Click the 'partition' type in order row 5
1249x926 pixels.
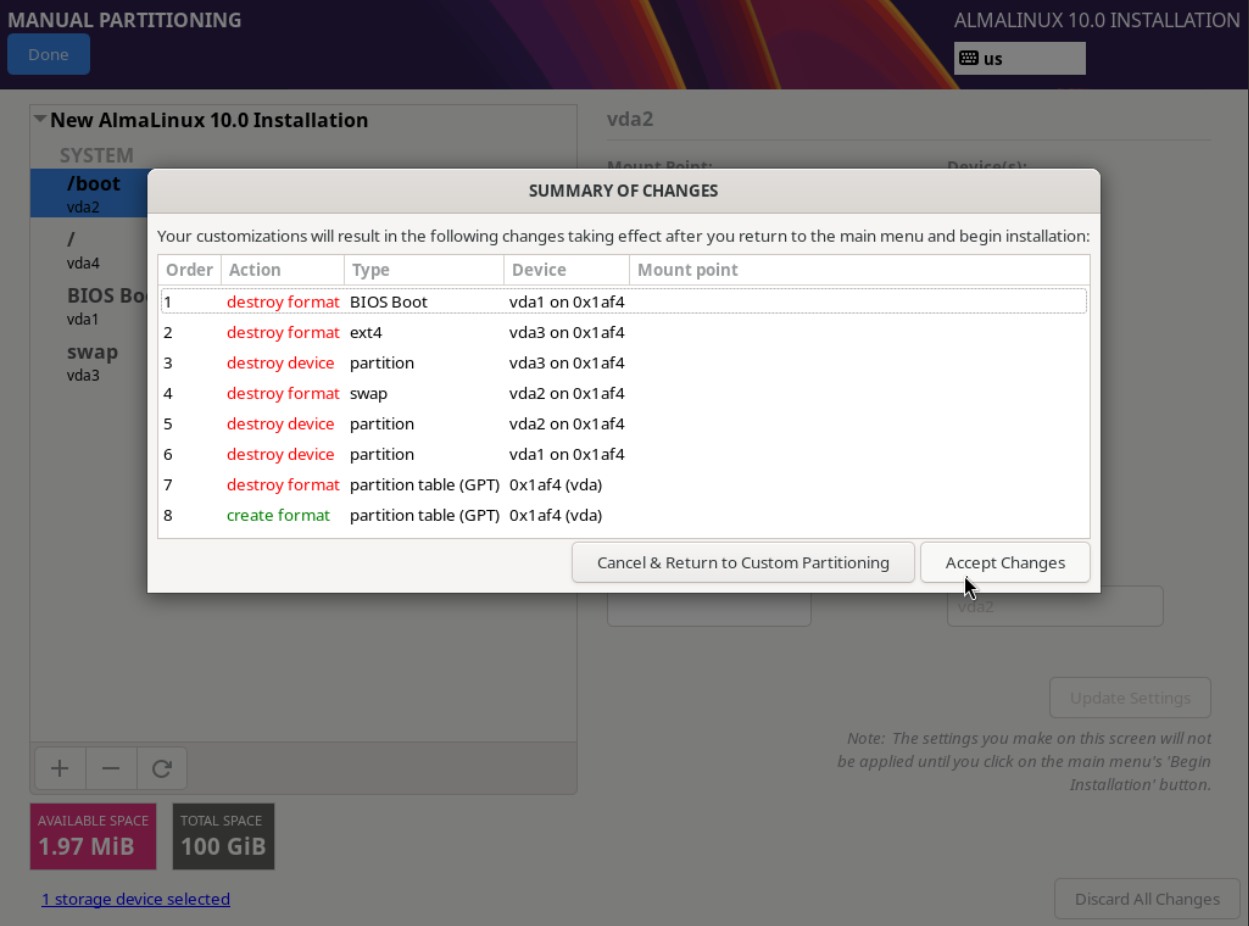[x=382, y=424]
